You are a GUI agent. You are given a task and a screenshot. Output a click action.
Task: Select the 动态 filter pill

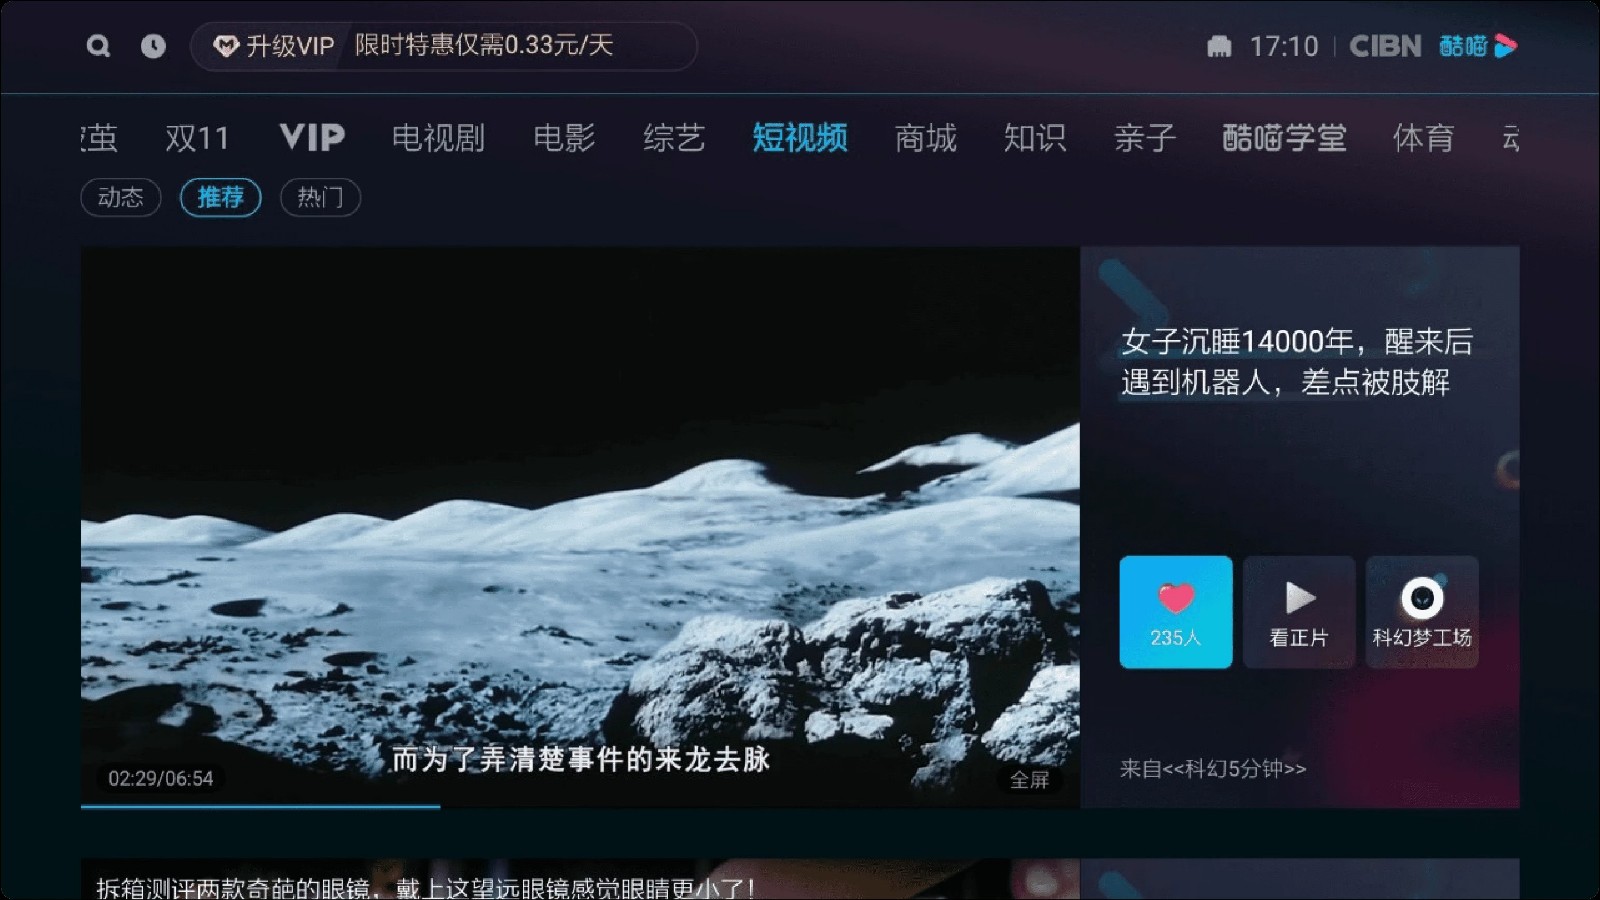[120, 197]
